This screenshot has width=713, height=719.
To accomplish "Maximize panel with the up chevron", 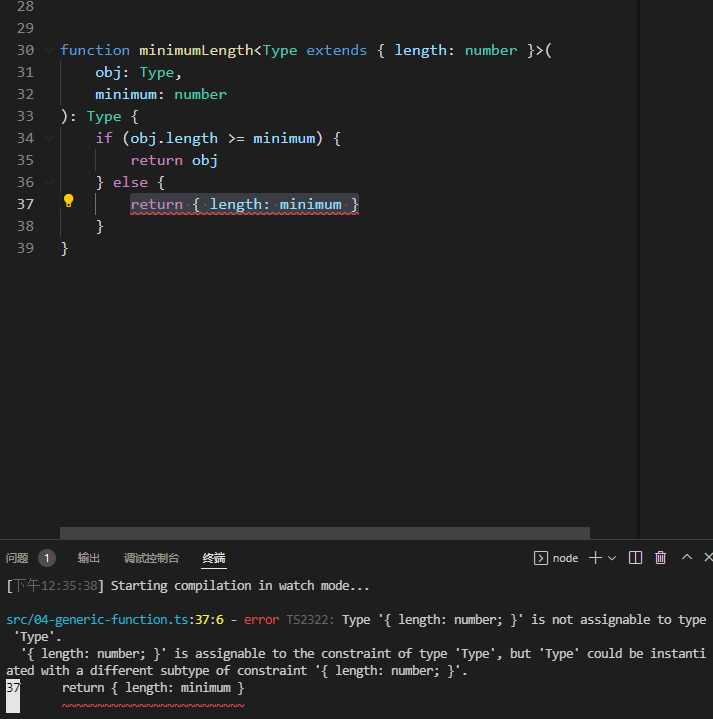I will [686, 557].
